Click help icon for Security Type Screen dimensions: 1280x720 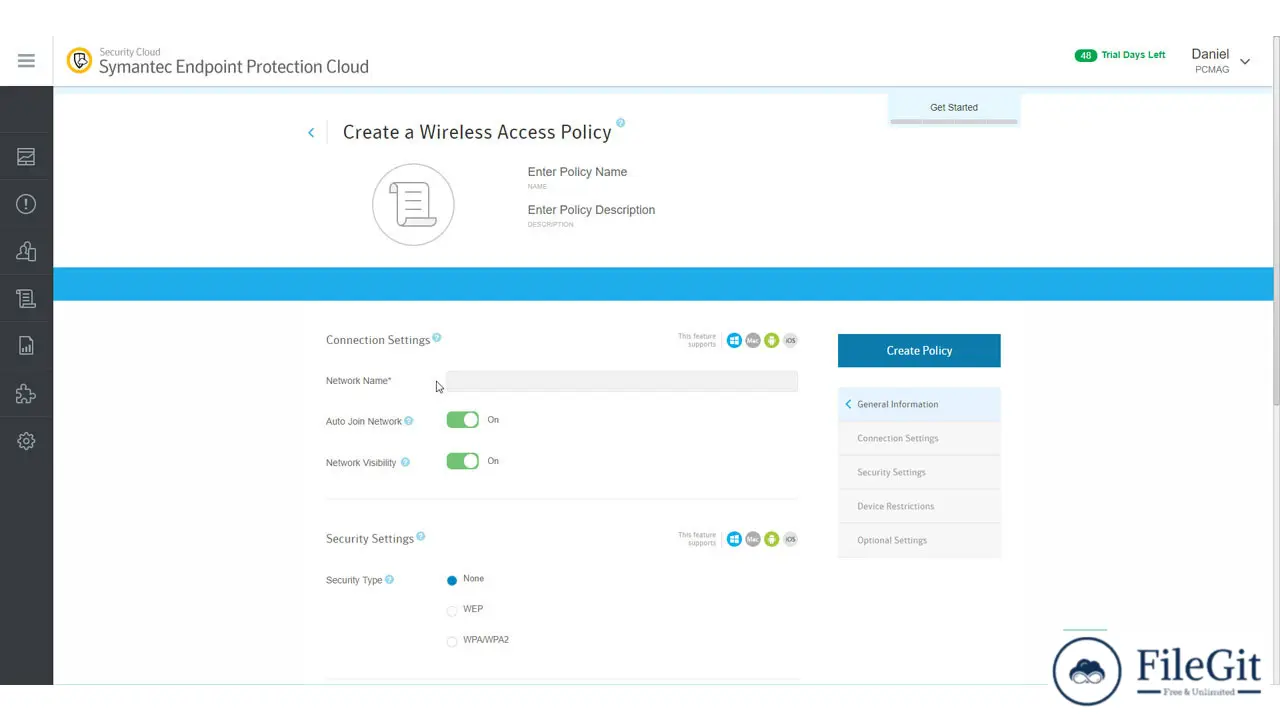pyautogui.click(x=389, y=579)
